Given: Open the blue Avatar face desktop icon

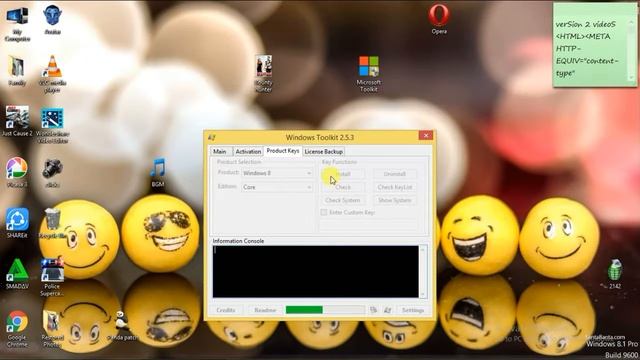Looking at the screenshot, I should point(52,20).
